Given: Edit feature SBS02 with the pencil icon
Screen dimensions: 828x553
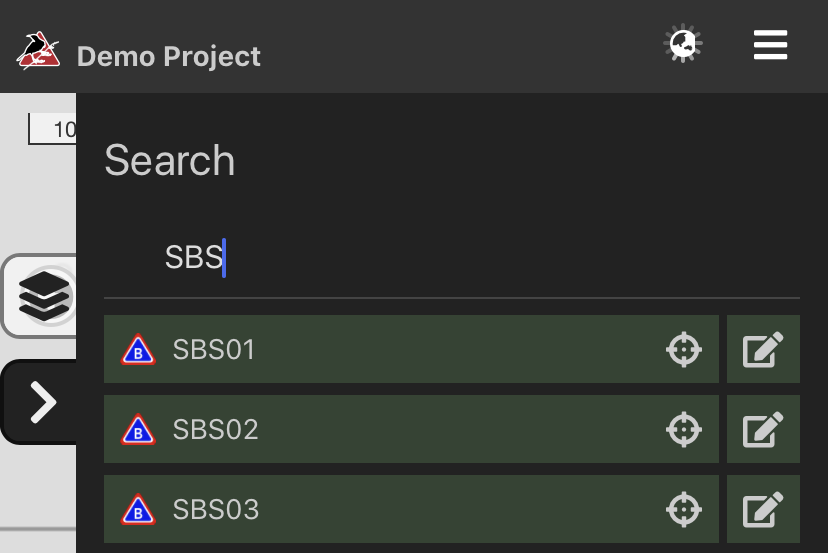Looking at the screenshot, I should pyautogui.click(x=763, y=429).
